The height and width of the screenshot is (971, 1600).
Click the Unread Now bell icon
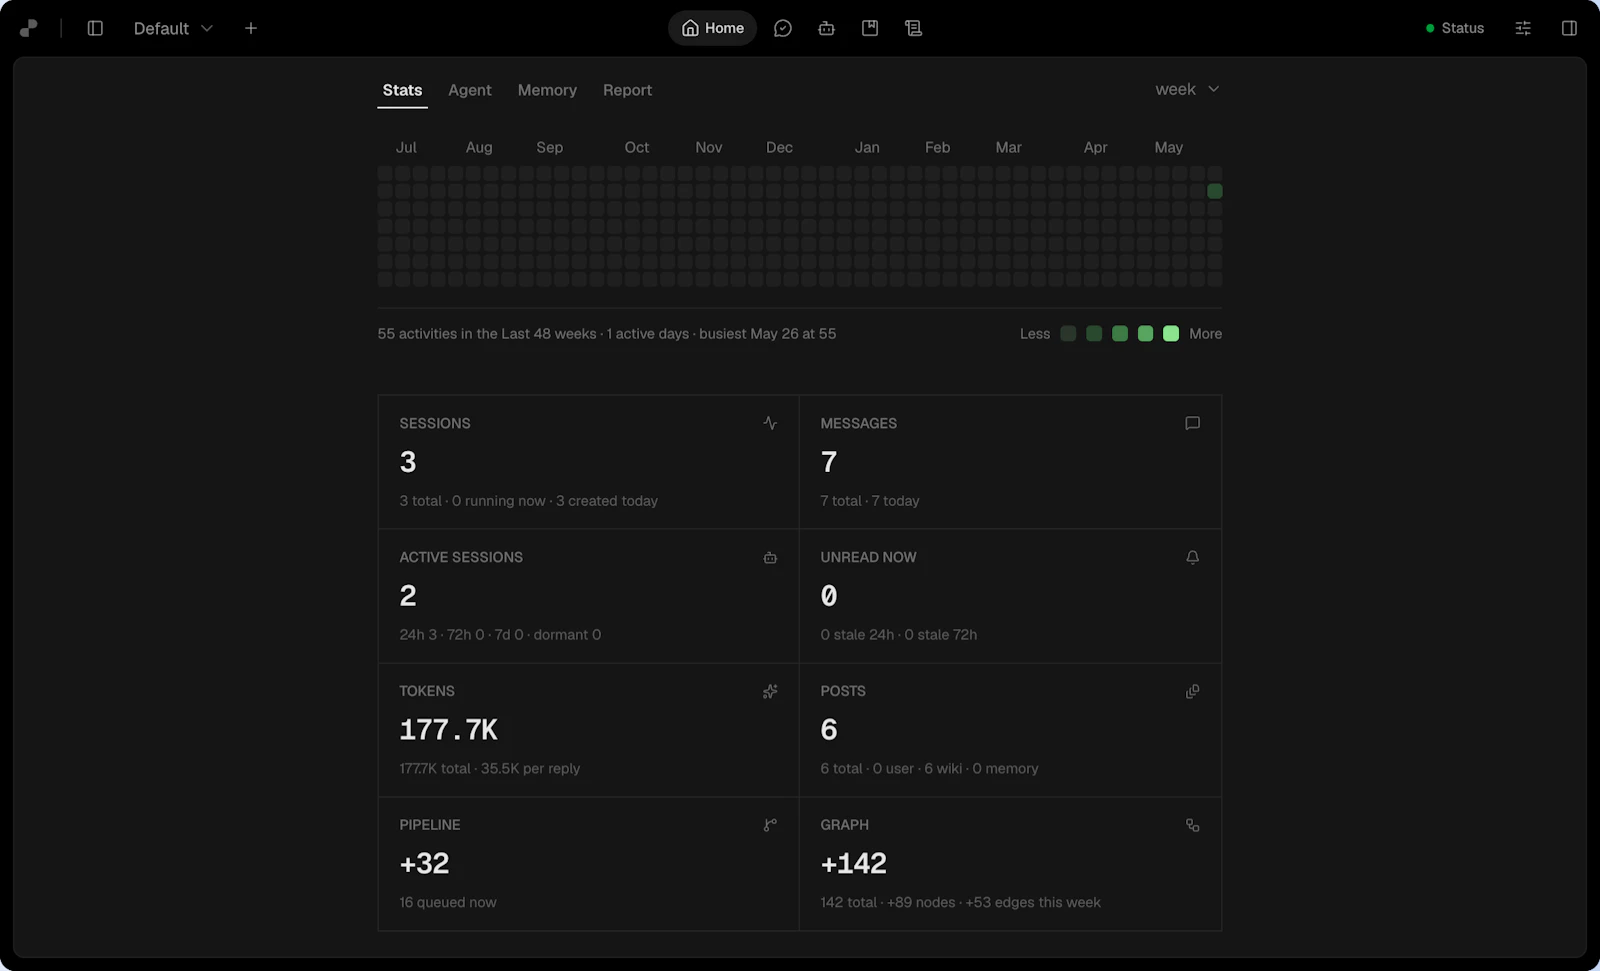1192,557
